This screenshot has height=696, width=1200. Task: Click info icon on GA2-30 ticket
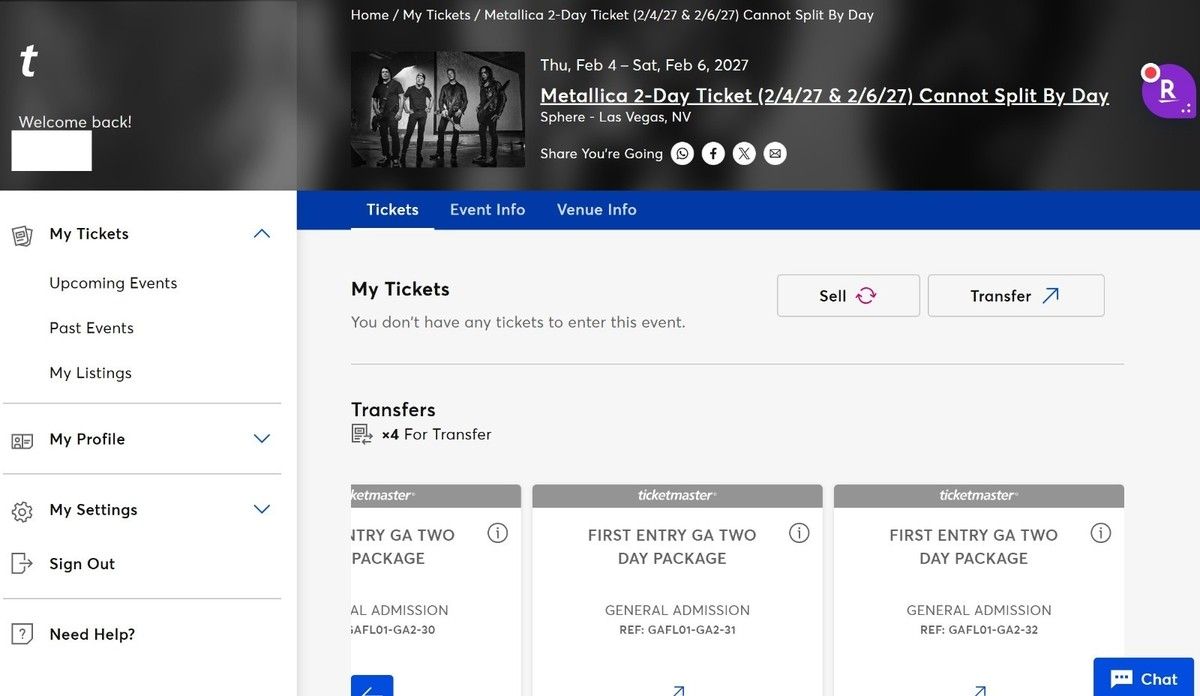point(497,533)
